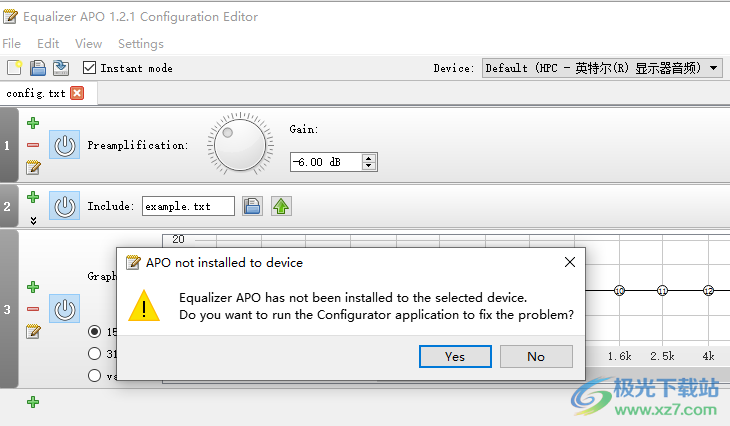Click No in the APO dialog
The width and height of the screenshot is (730, 426).
(x=536, y=357)
